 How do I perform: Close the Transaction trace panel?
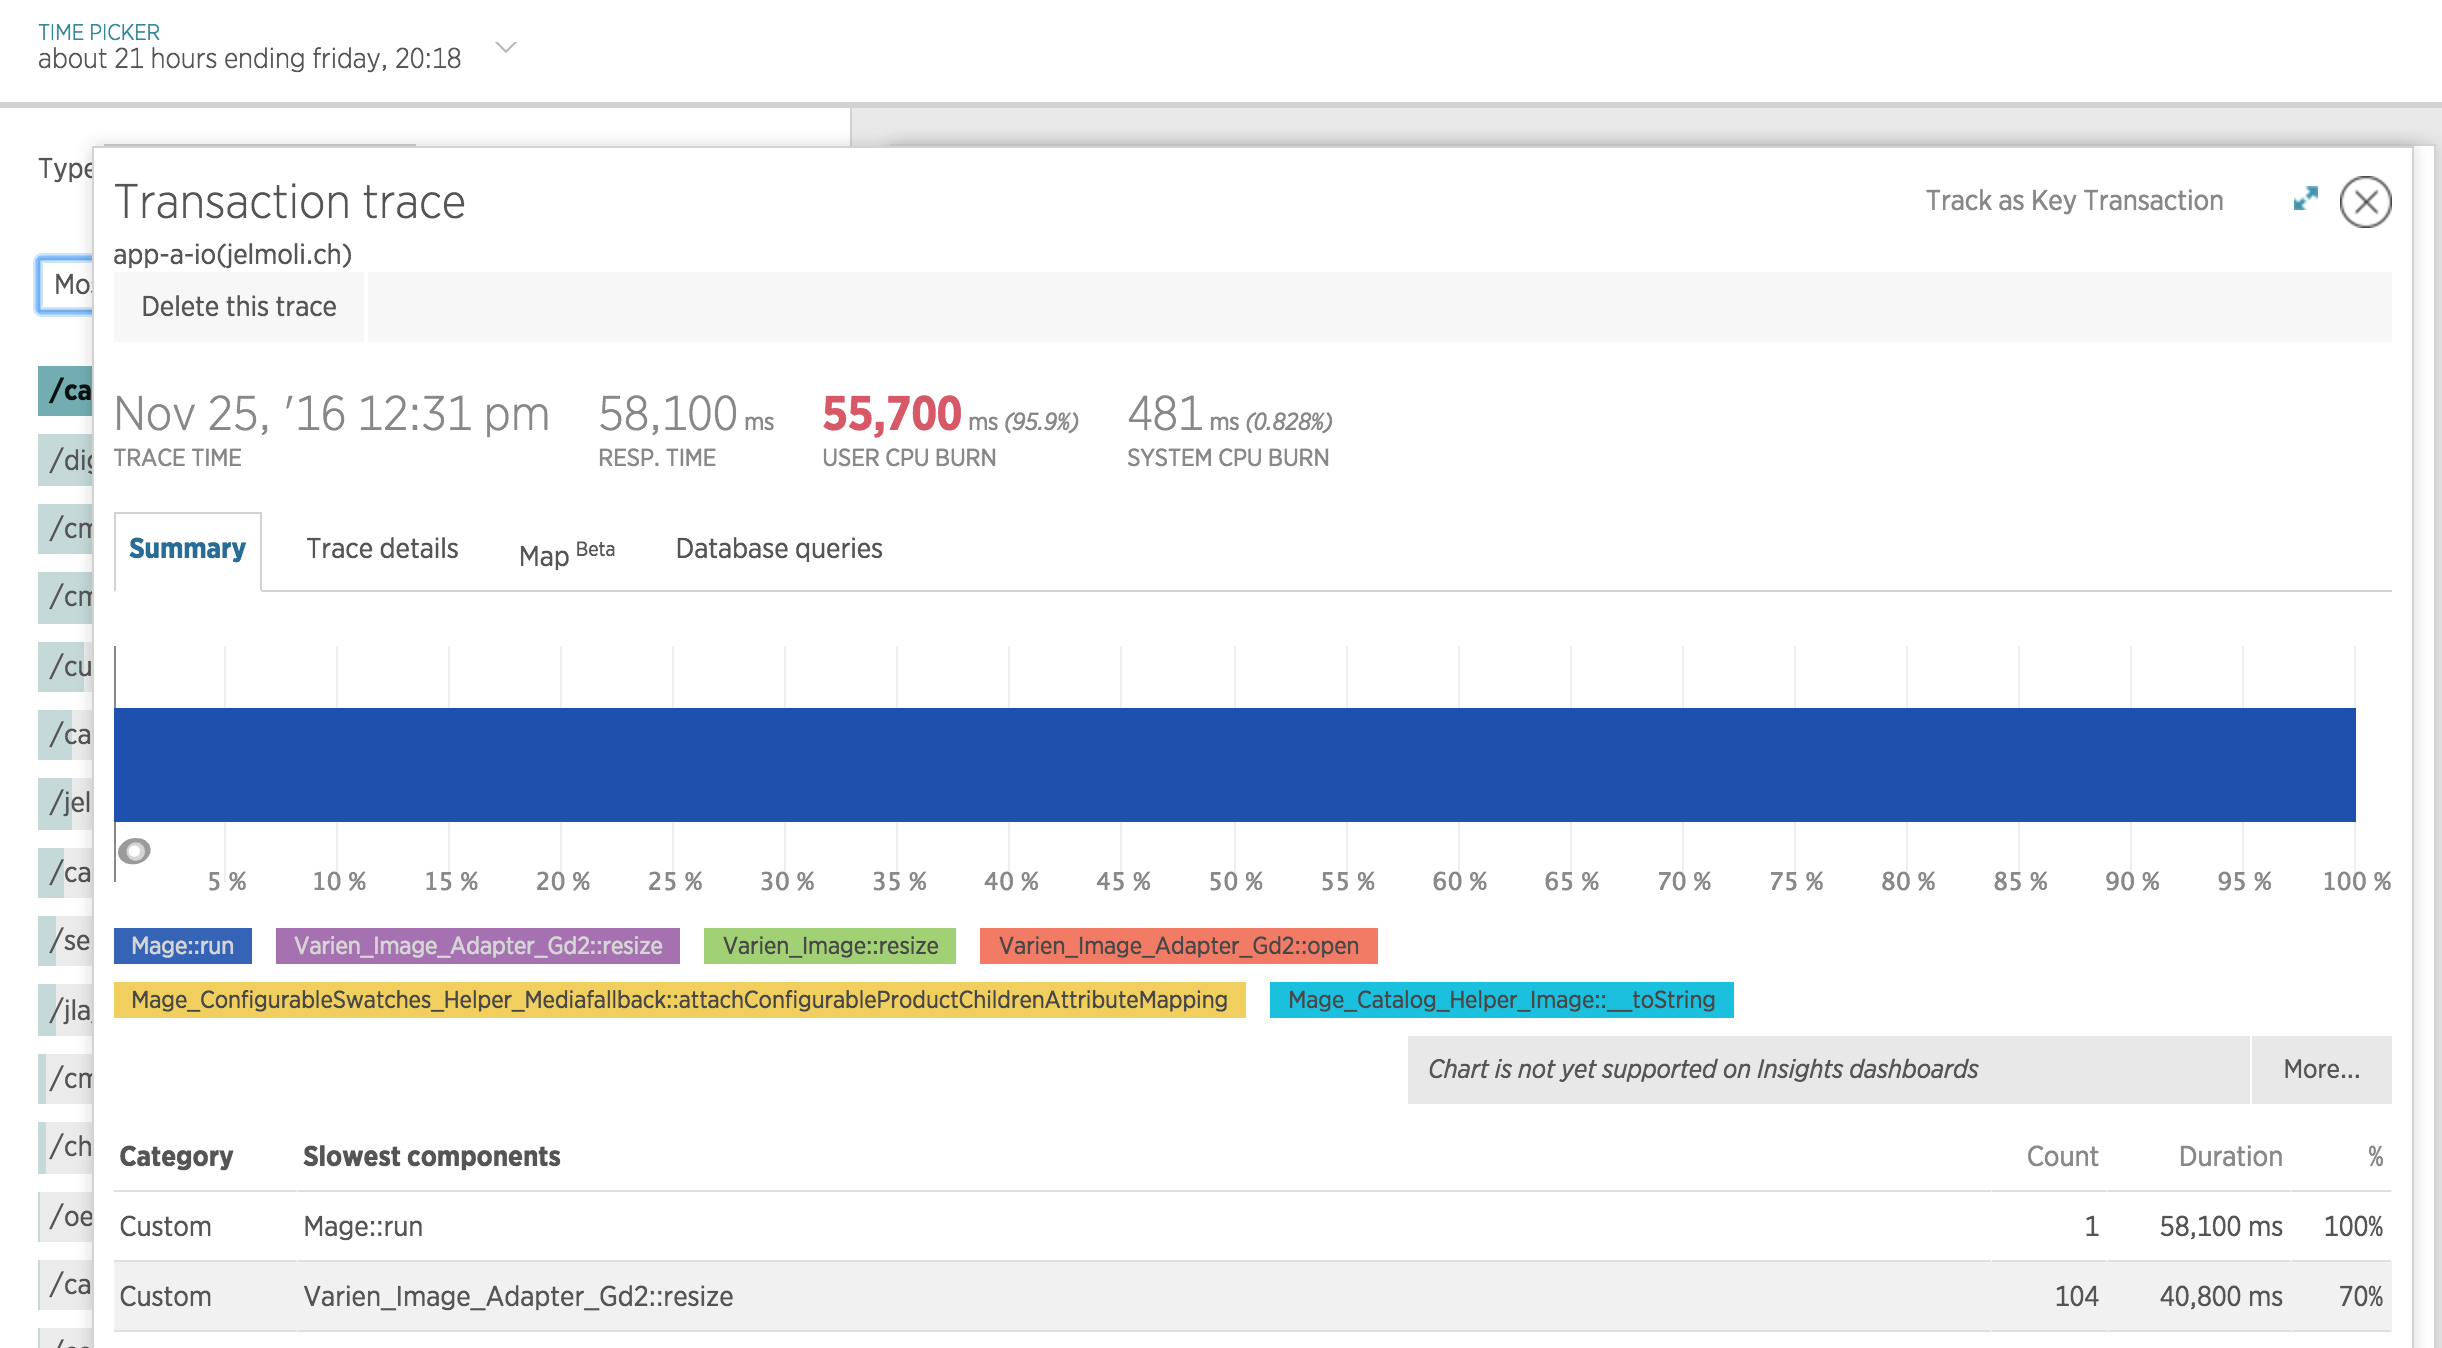pos(2365,202)
